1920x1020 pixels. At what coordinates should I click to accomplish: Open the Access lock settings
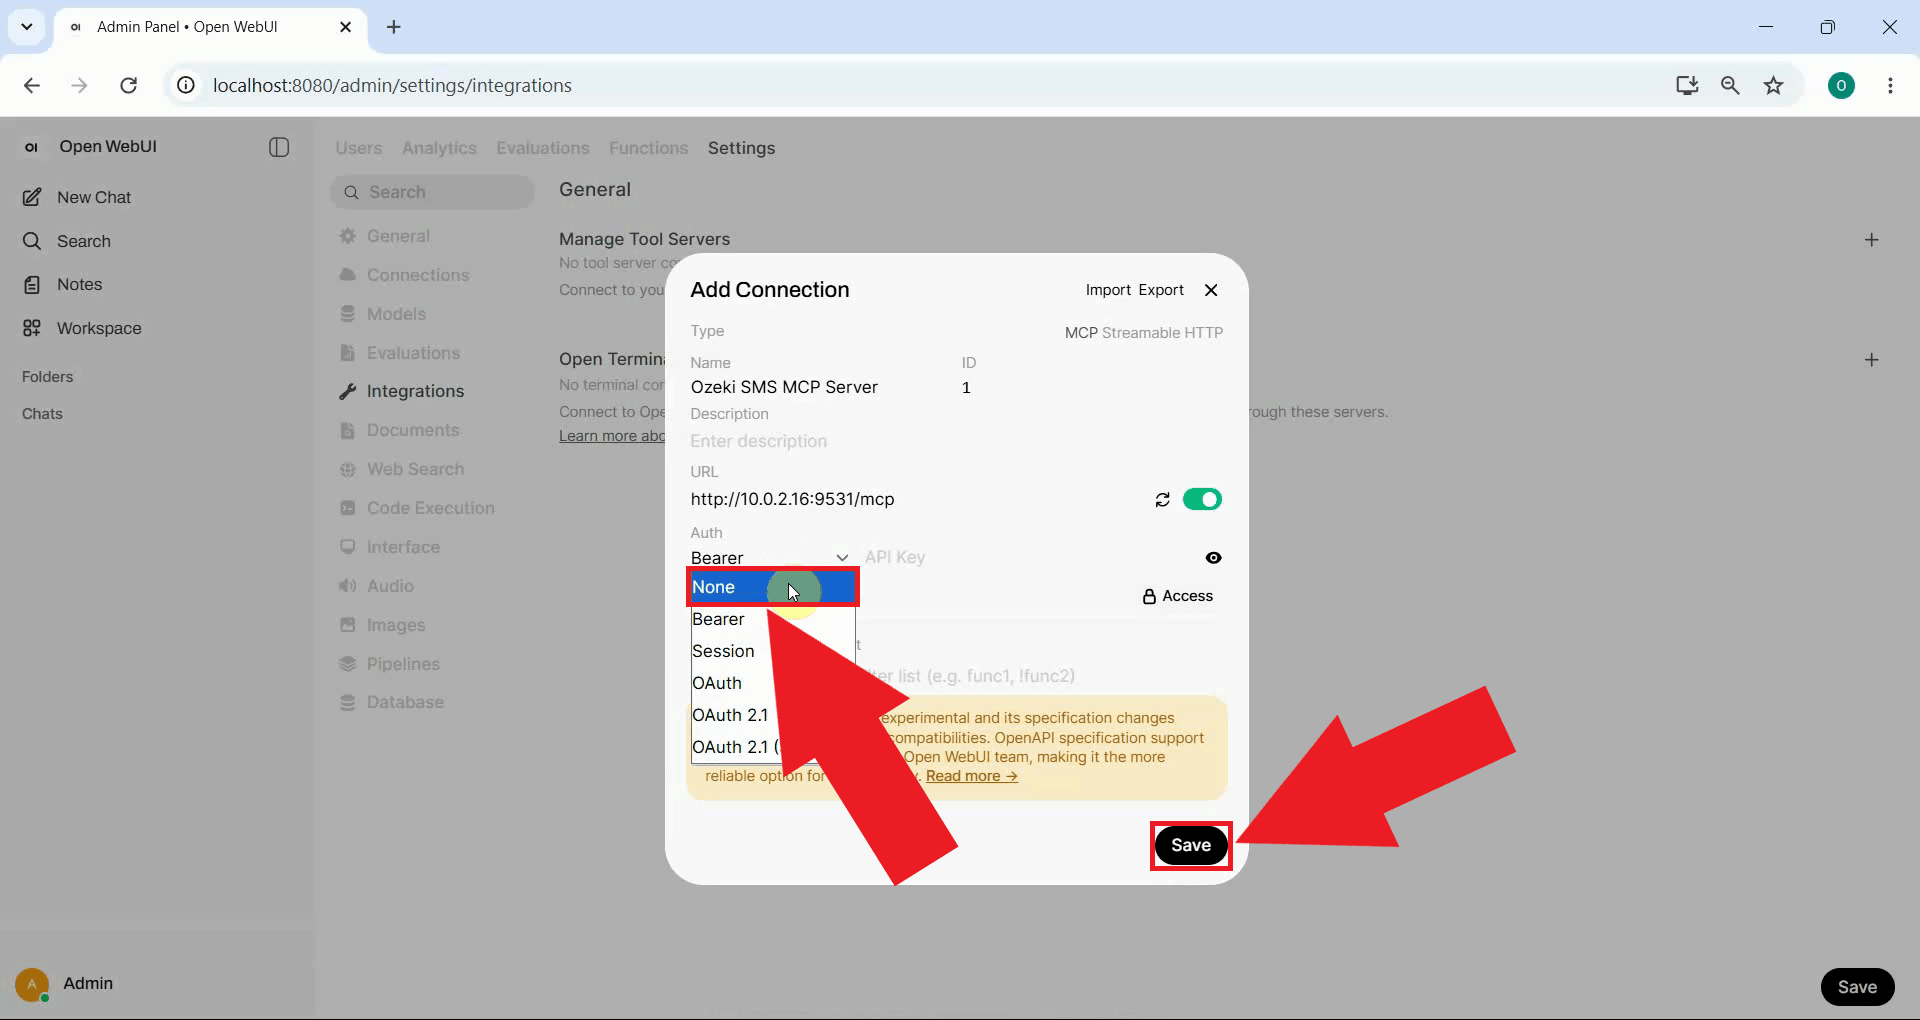[1177, 596]
